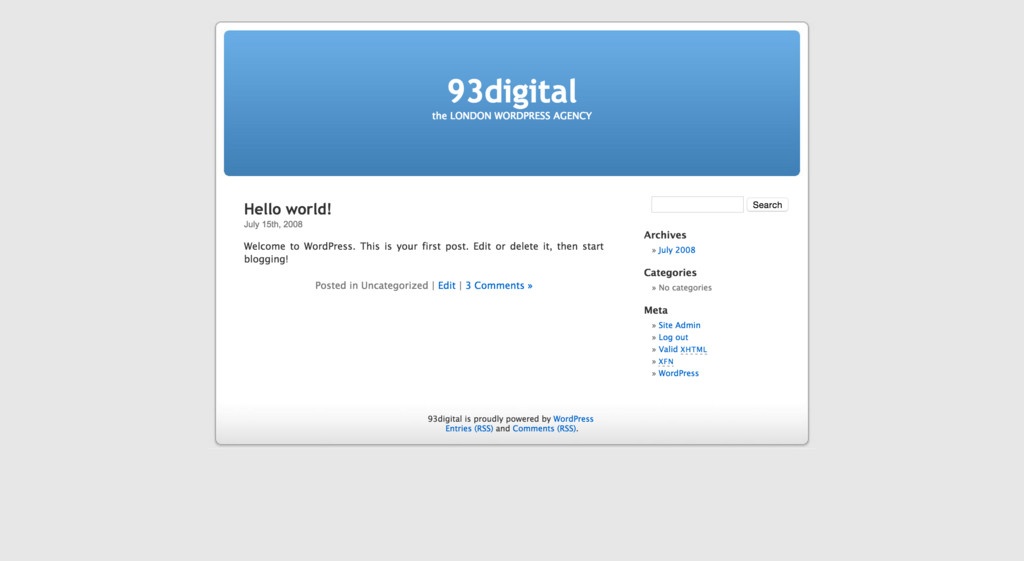This screenshot has height=561, width=1024.
Task: Subscribe via Entries (RSS) link
Action: 469,428
